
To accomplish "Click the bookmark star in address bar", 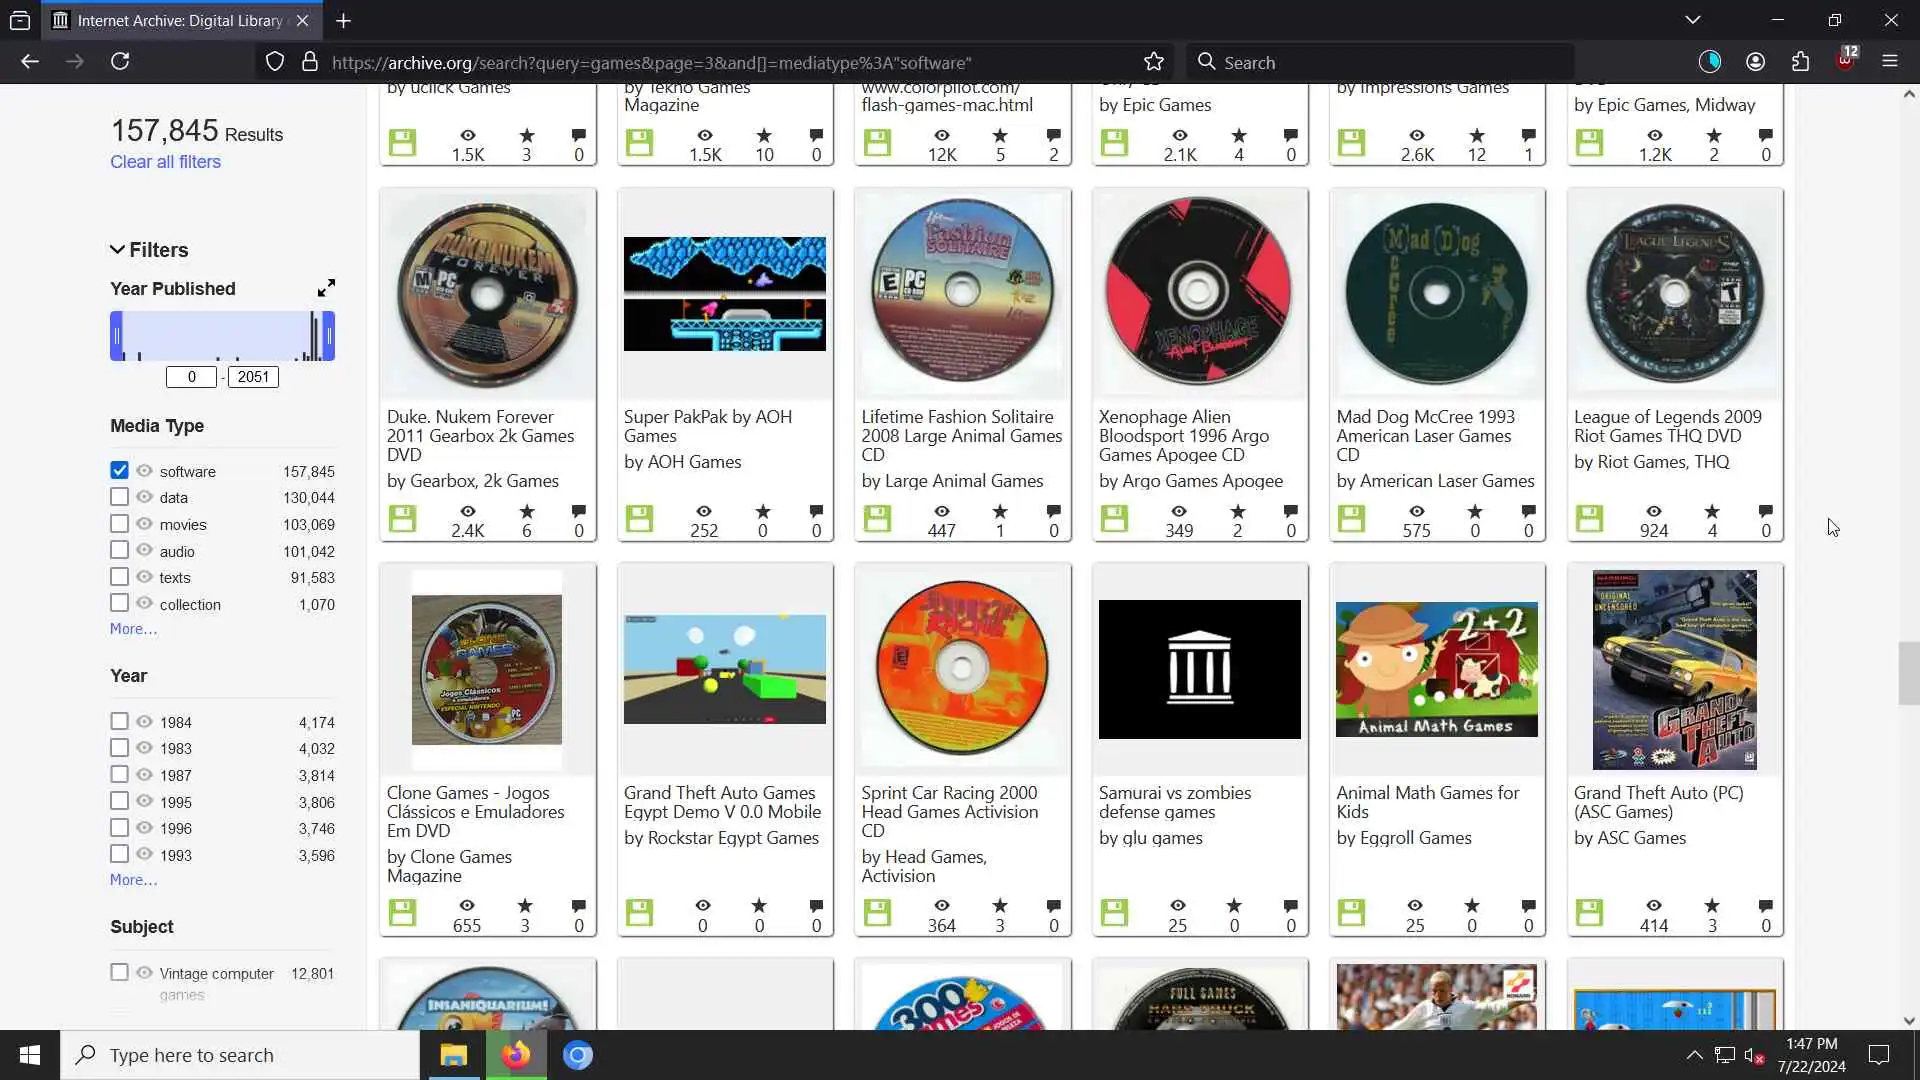I will coord(1154,62).
